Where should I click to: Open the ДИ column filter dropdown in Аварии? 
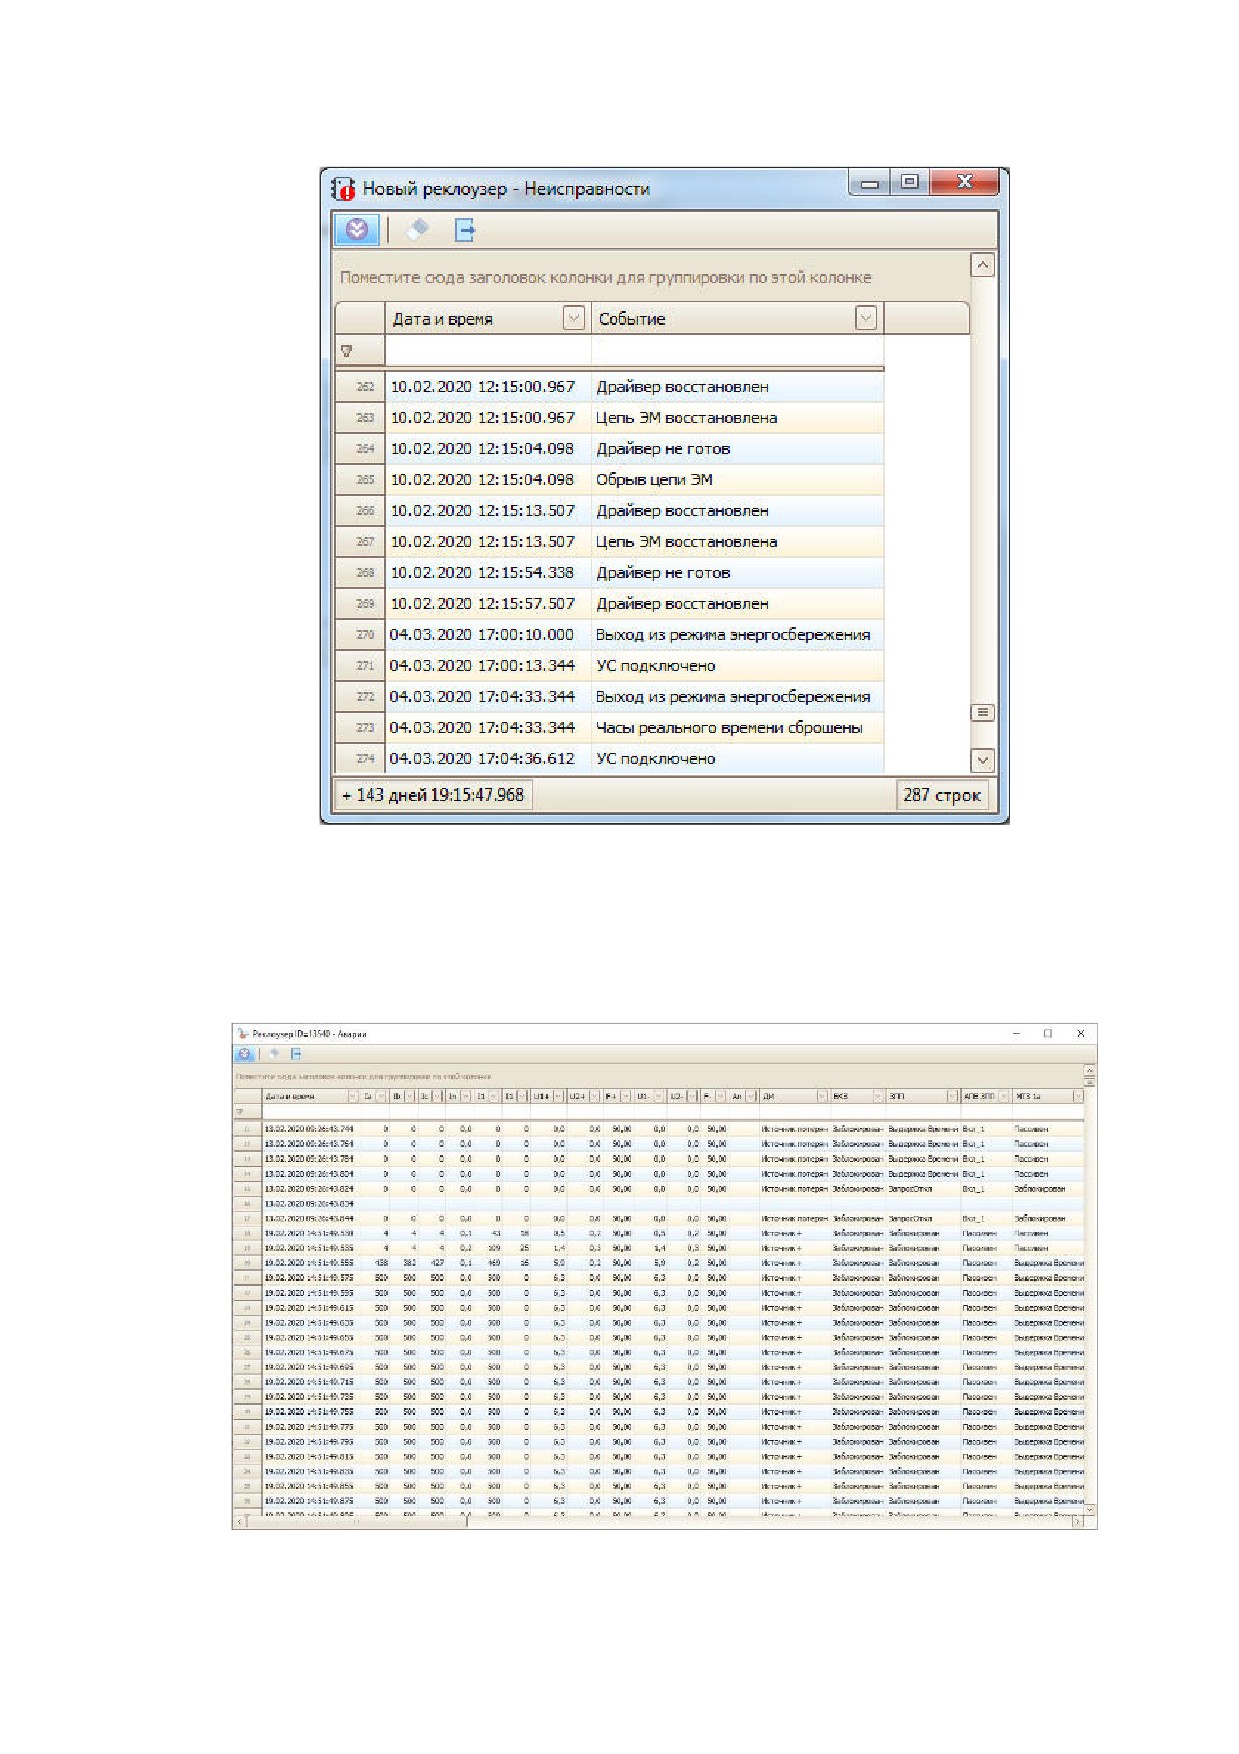tap(825, 1096)
